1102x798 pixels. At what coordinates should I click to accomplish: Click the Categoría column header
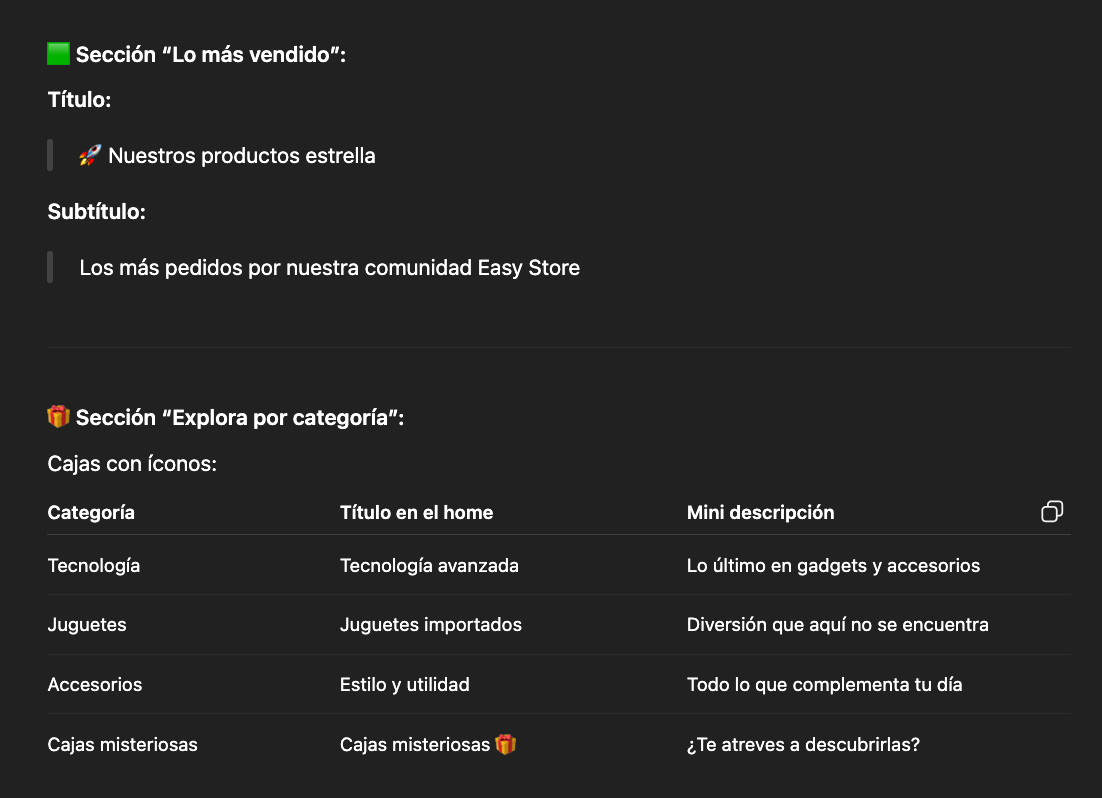point(91,513)
